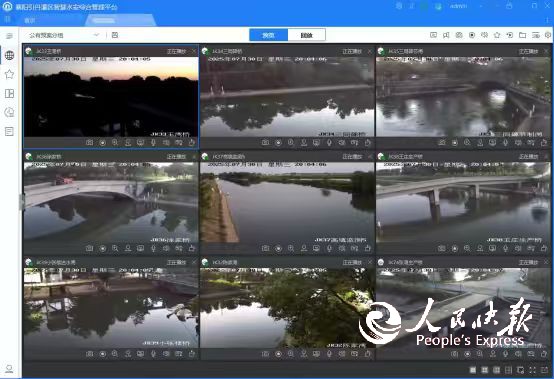Image resolution: width=554 pixels, height=379 pixels.
Task: Close the JK34 camera cell
Action: point(370,52)
